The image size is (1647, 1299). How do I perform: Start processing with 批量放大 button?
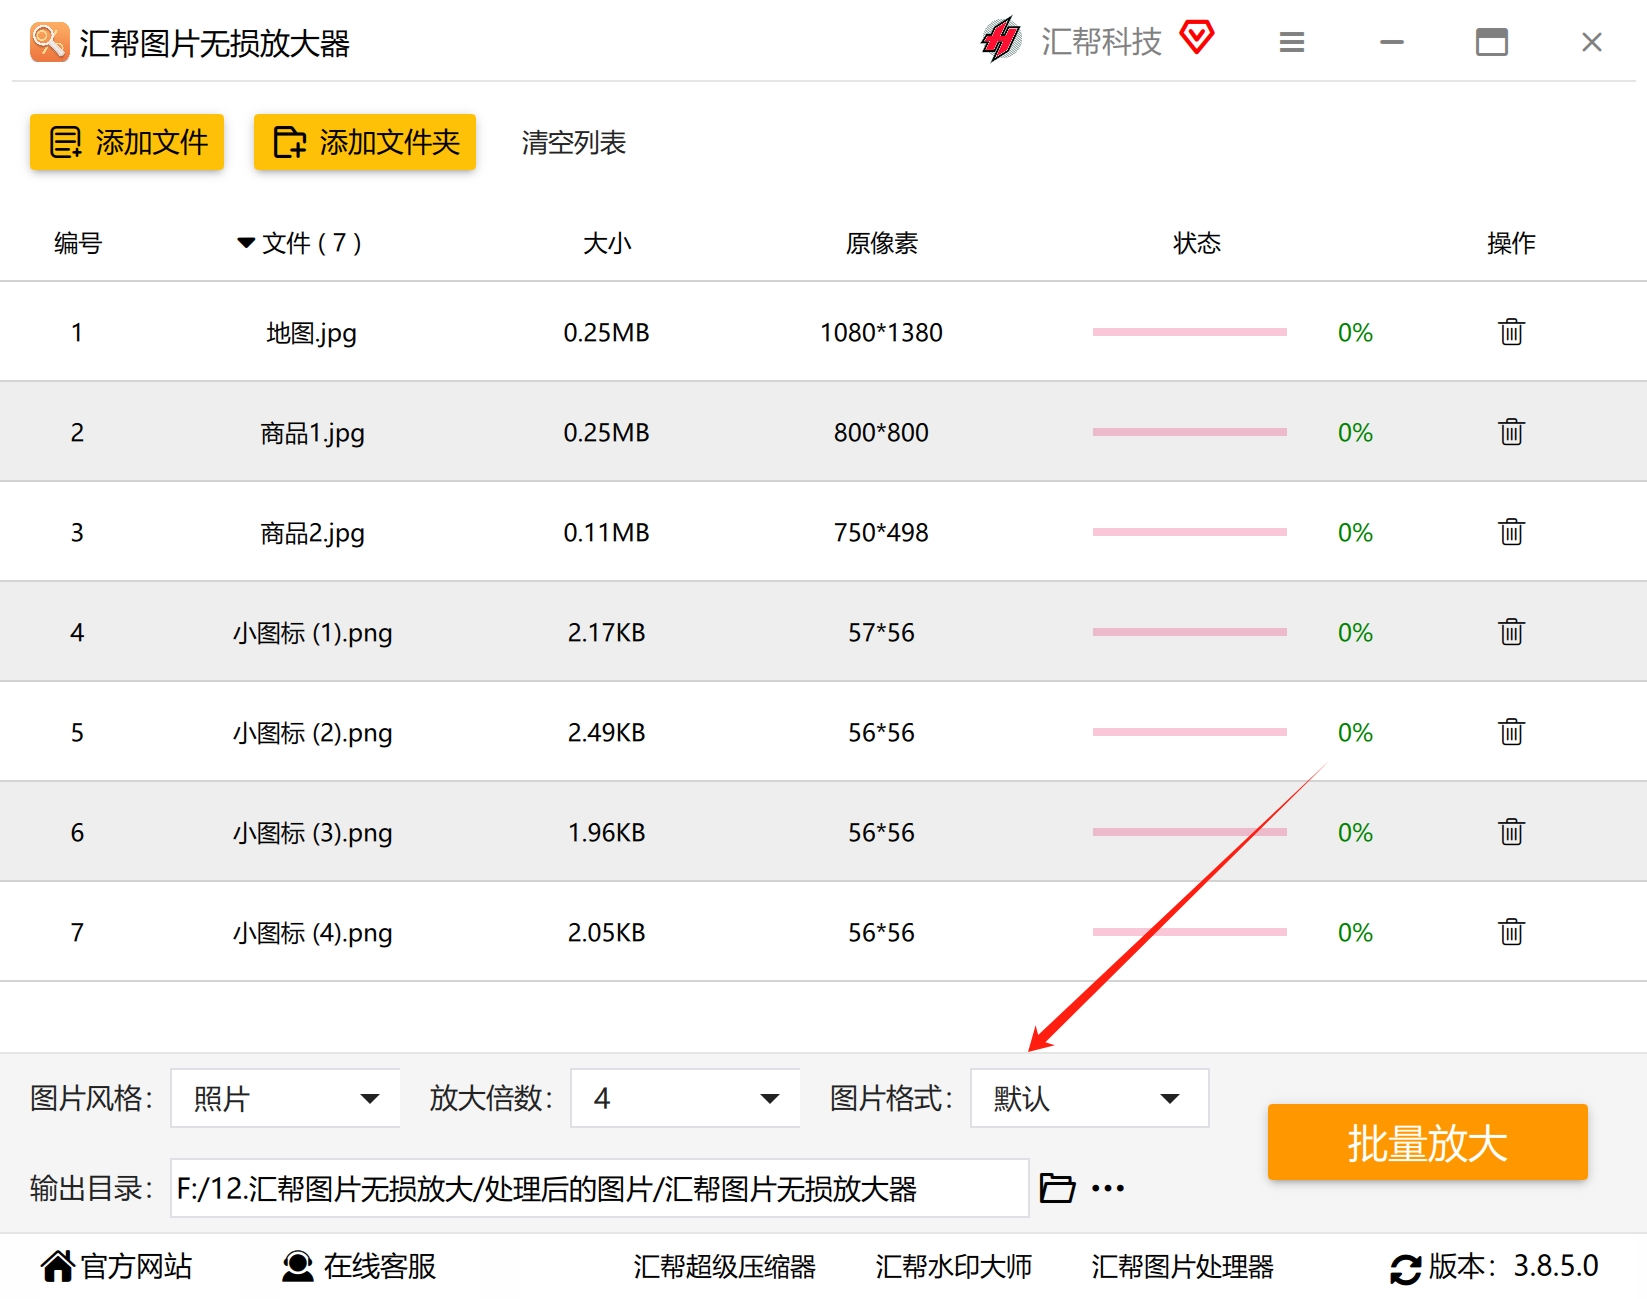pyautogui.click(x=1427, y=1142)
